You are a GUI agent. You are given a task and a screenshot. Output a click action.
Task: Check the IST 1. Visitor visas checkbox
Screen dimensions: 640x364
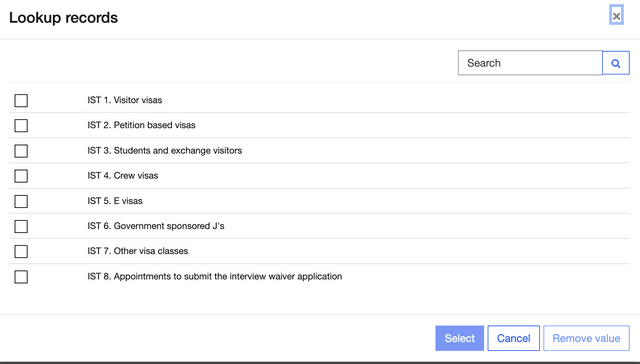click(x=21, y=100)
